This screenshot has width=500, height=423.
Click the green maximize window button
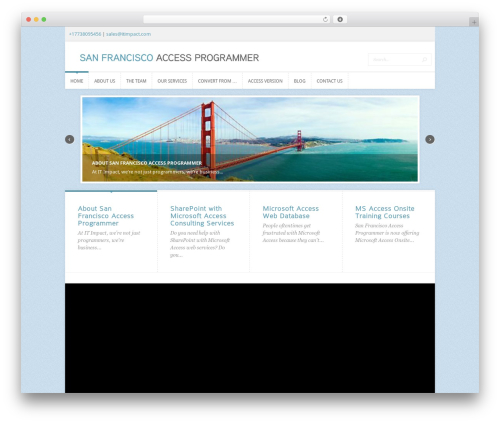pos(44,19)
